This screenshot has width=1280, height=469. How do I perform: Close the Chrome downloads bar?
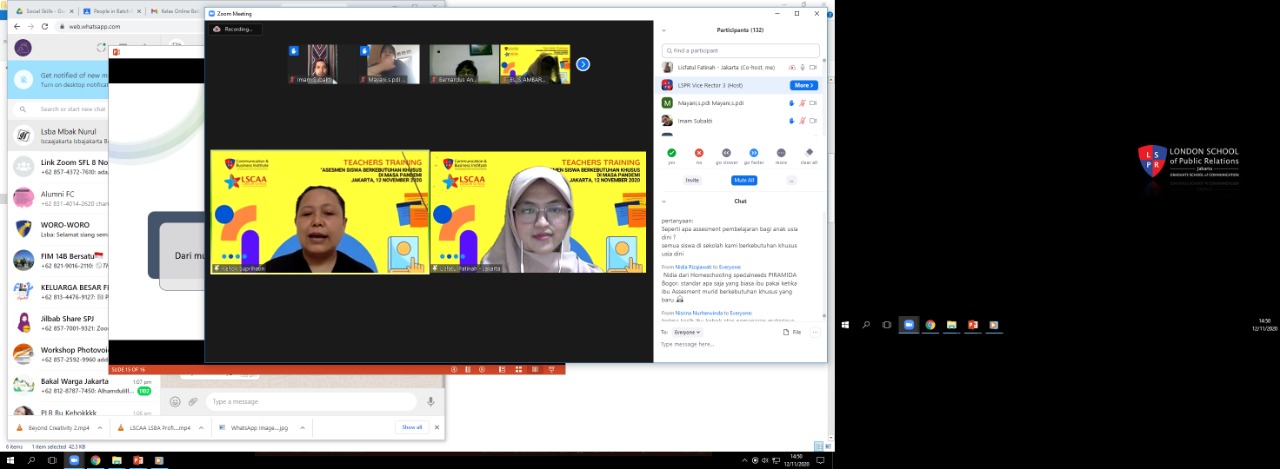click(437, 427)
